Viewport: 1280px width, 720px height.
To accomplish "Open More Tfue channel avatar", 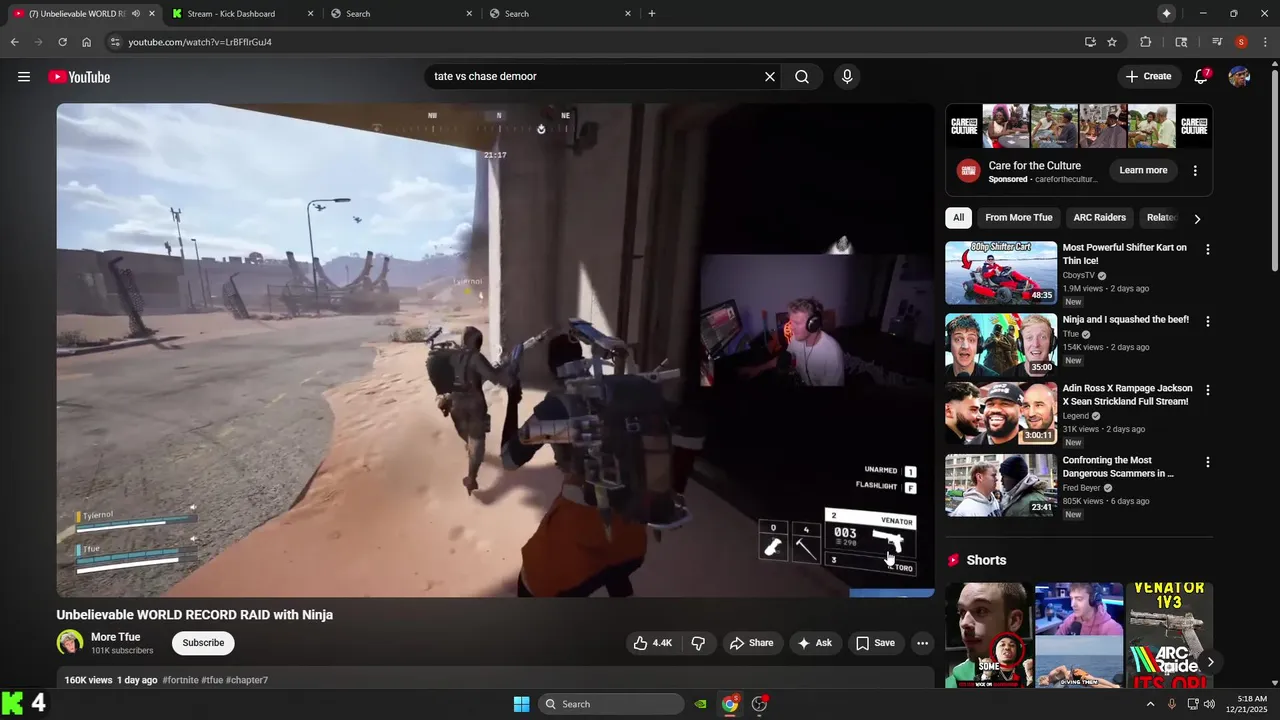I will 70,643.
